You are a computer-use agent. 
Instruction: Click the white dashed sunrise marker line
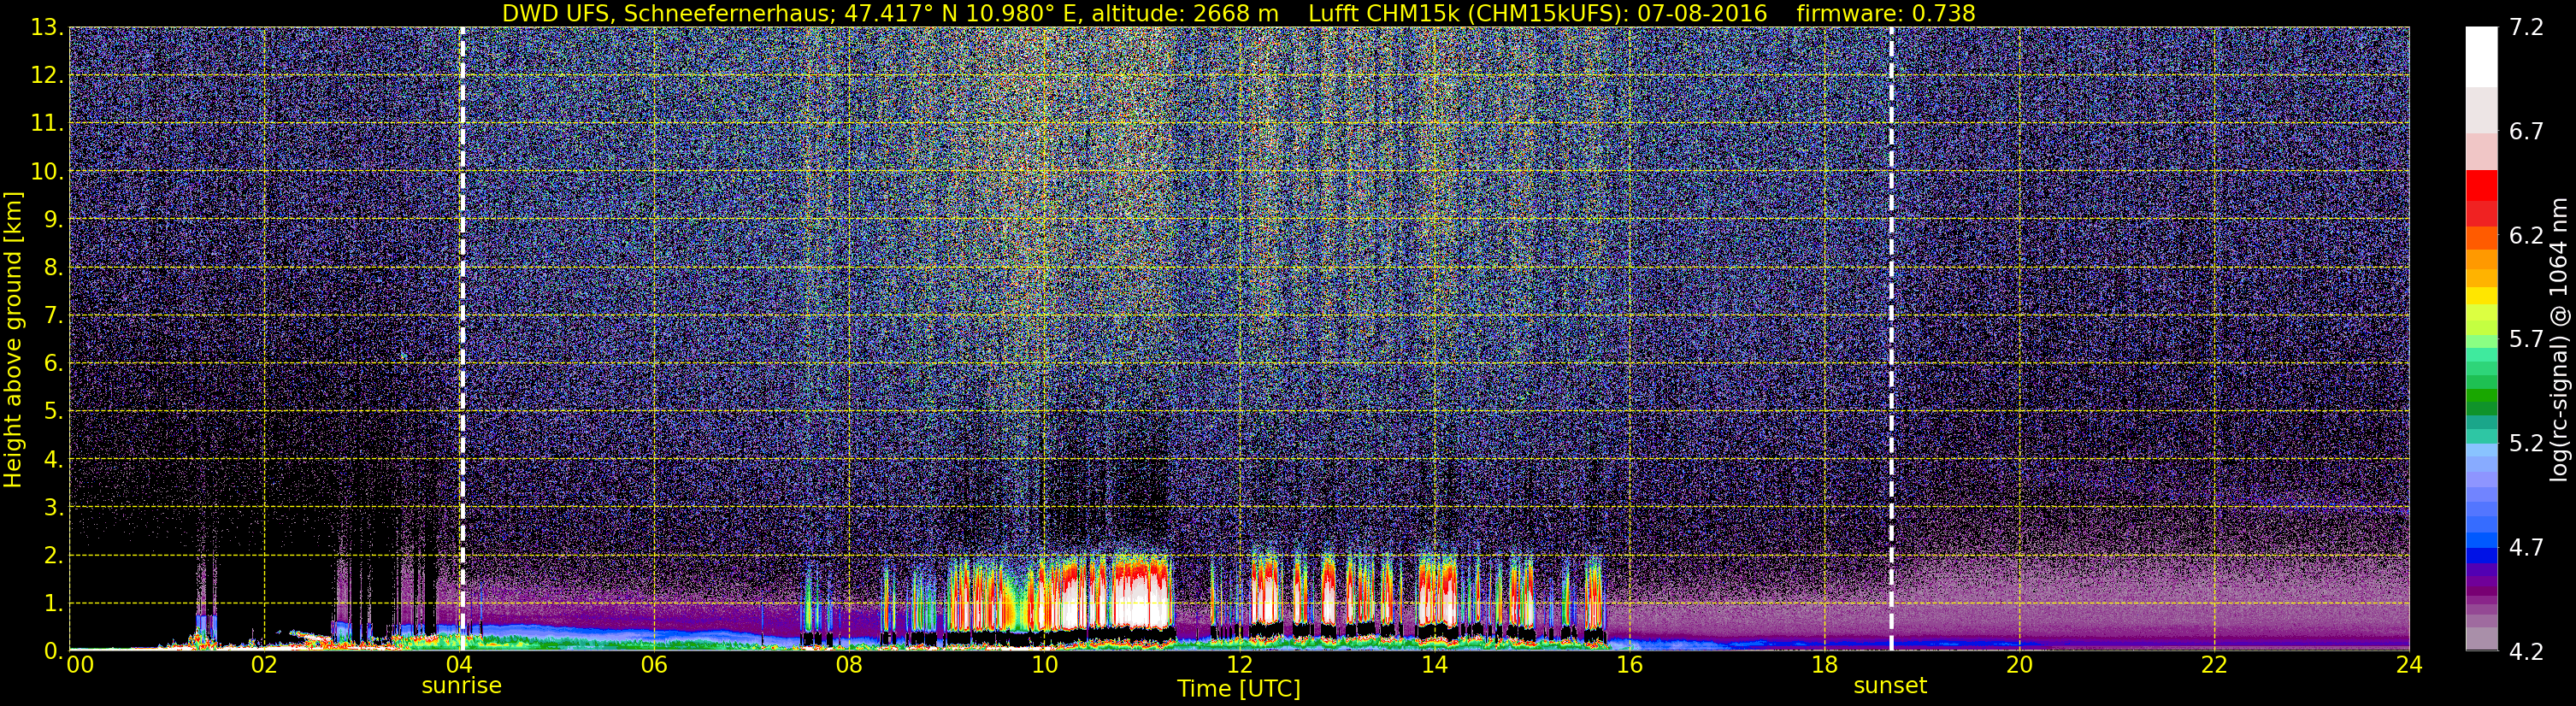462,339
